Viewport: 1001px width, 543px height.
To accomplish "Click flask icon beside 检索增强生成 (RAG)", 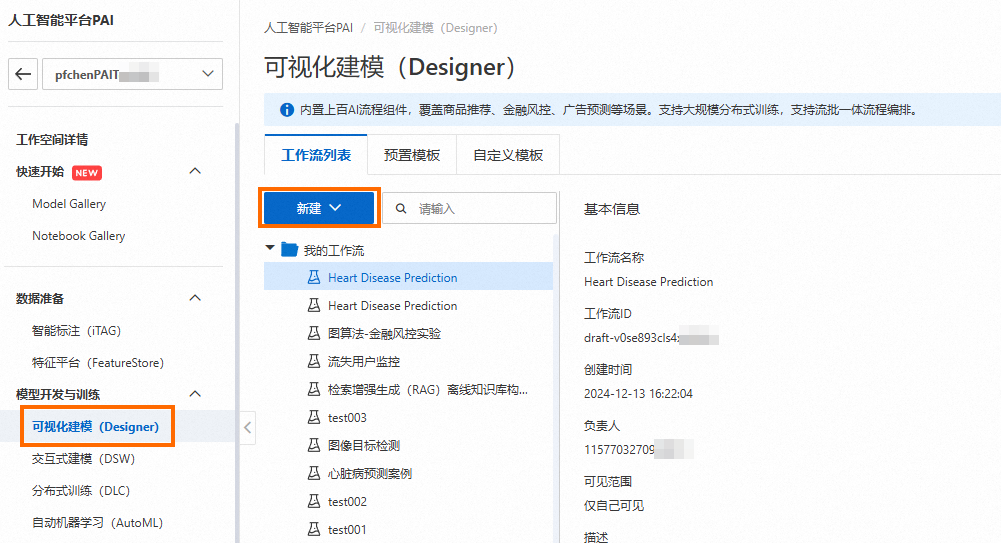I will (x=313, y=389).
